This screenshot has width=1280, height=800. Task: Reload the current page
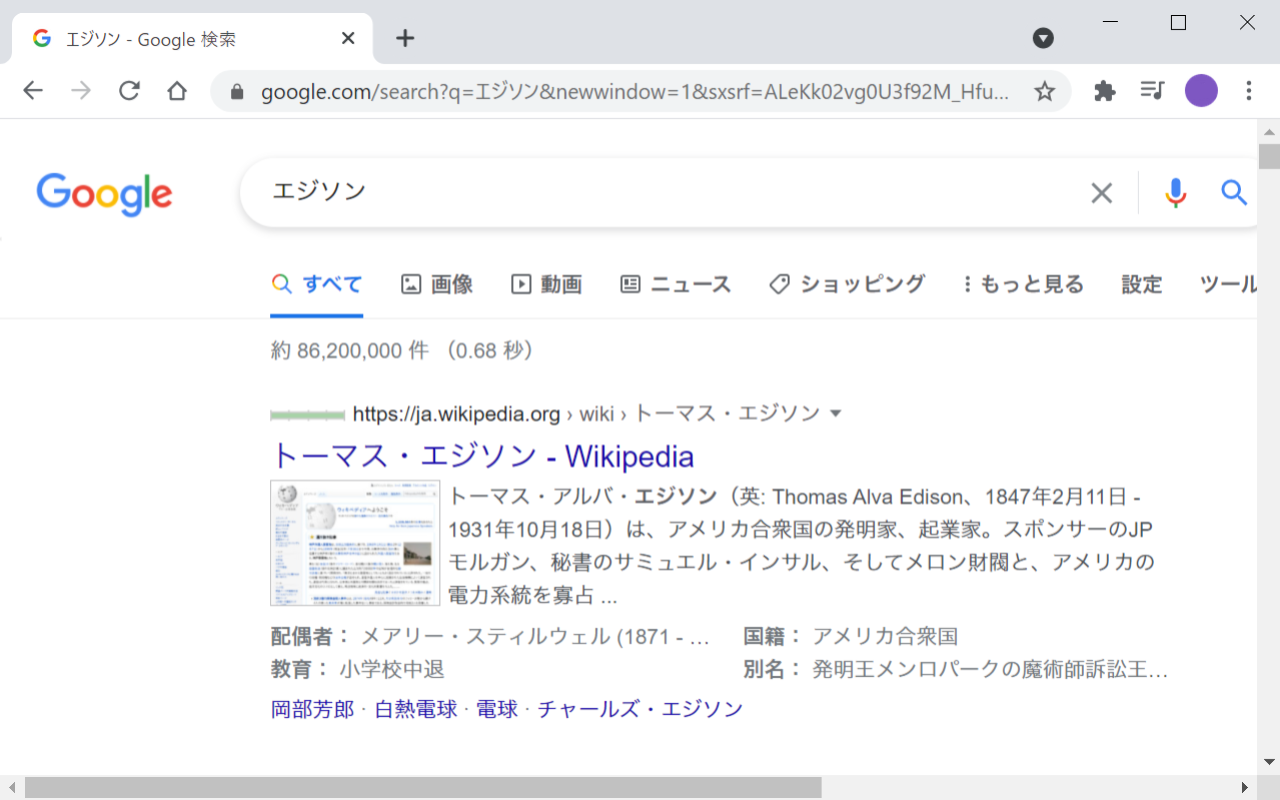click(129, 91)
